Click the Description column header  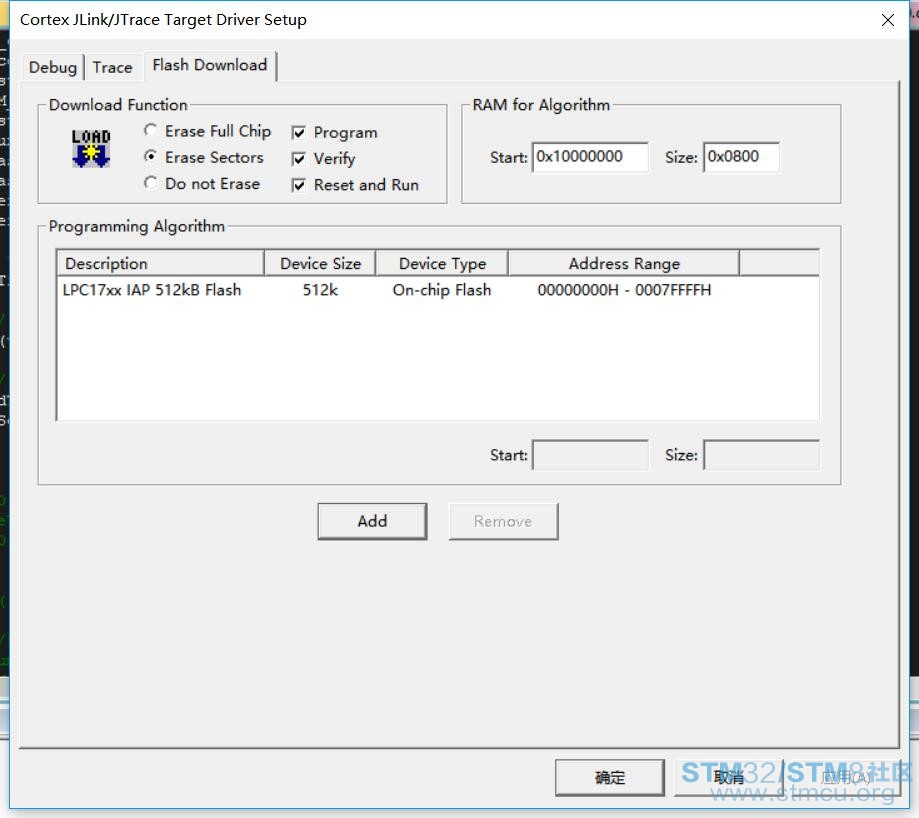(x=160, y=264)
